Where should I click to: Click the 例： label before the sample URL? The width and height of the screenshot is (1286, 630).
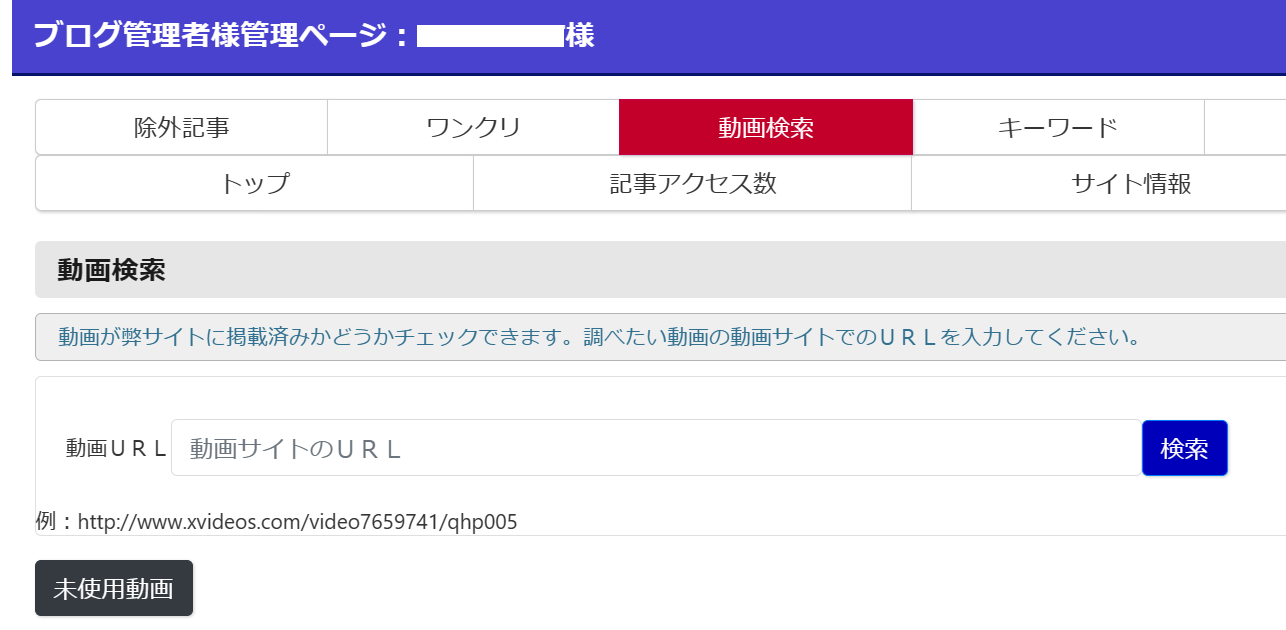[55, 522]
